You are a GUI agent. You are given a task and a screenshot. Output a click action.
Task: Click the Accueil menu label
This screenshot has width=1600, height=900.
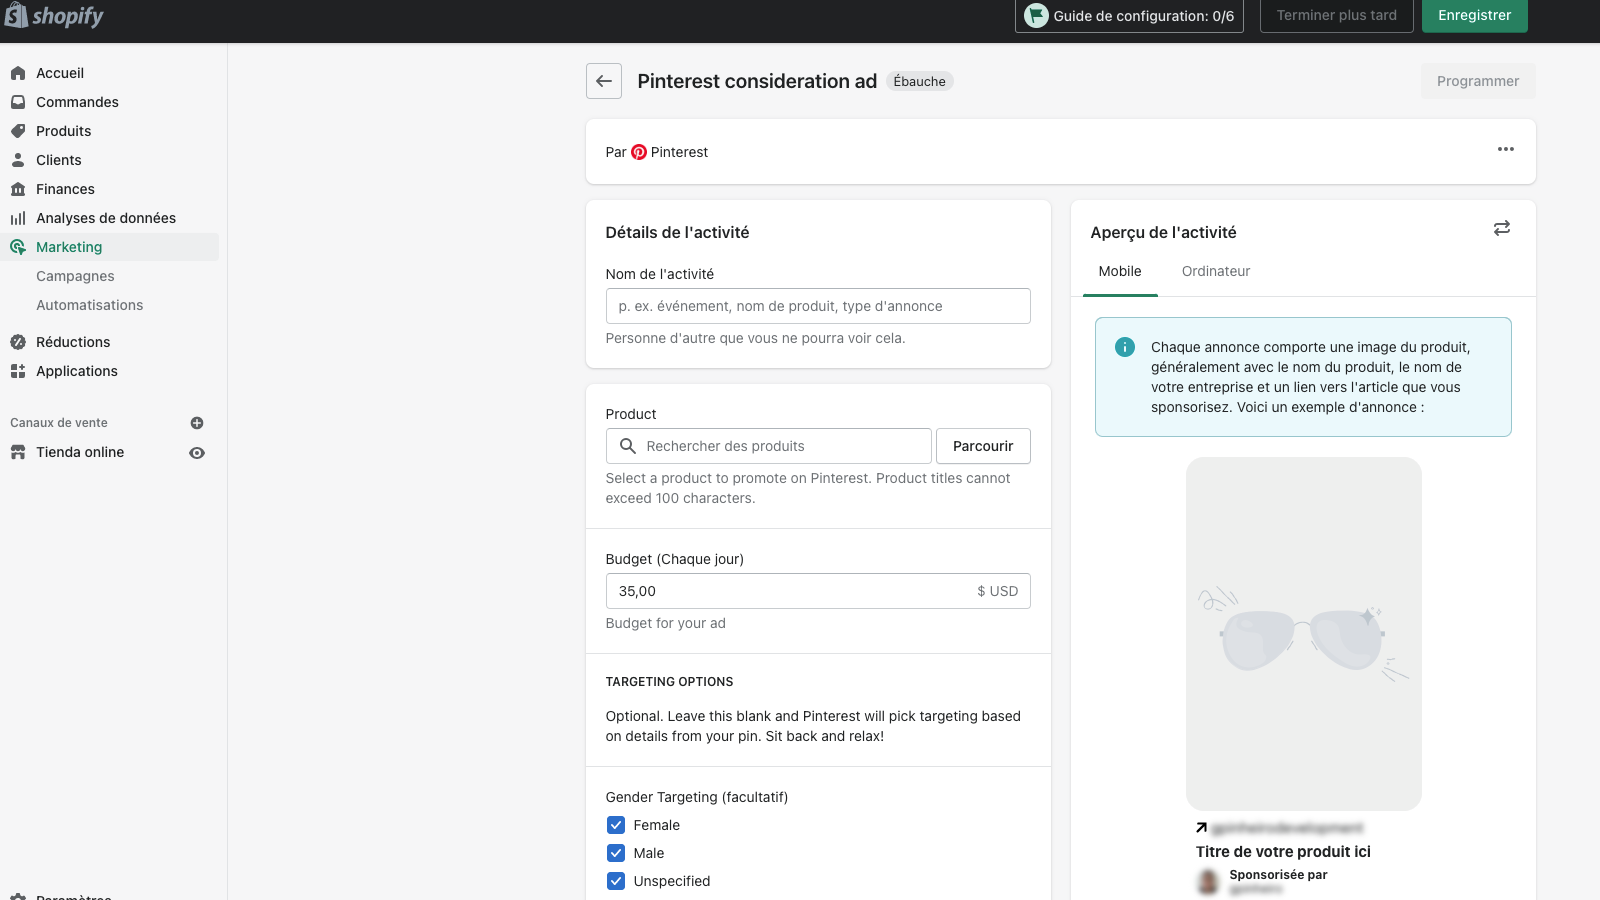(60, 73)
